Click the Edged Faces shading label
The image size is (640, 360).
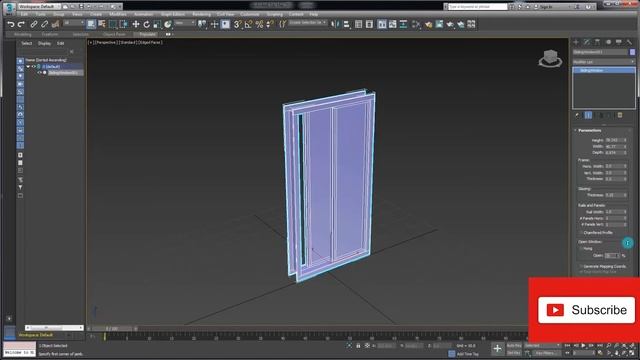151,42
